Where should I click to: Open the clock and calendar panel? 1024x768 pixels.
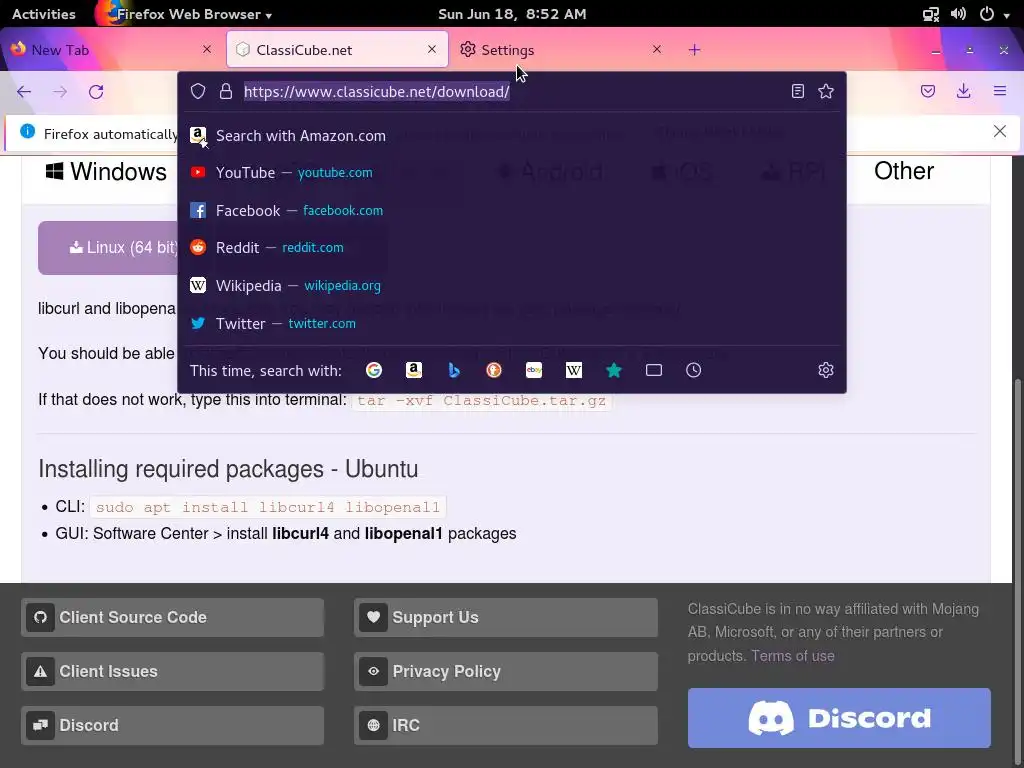tap(512, 14)
